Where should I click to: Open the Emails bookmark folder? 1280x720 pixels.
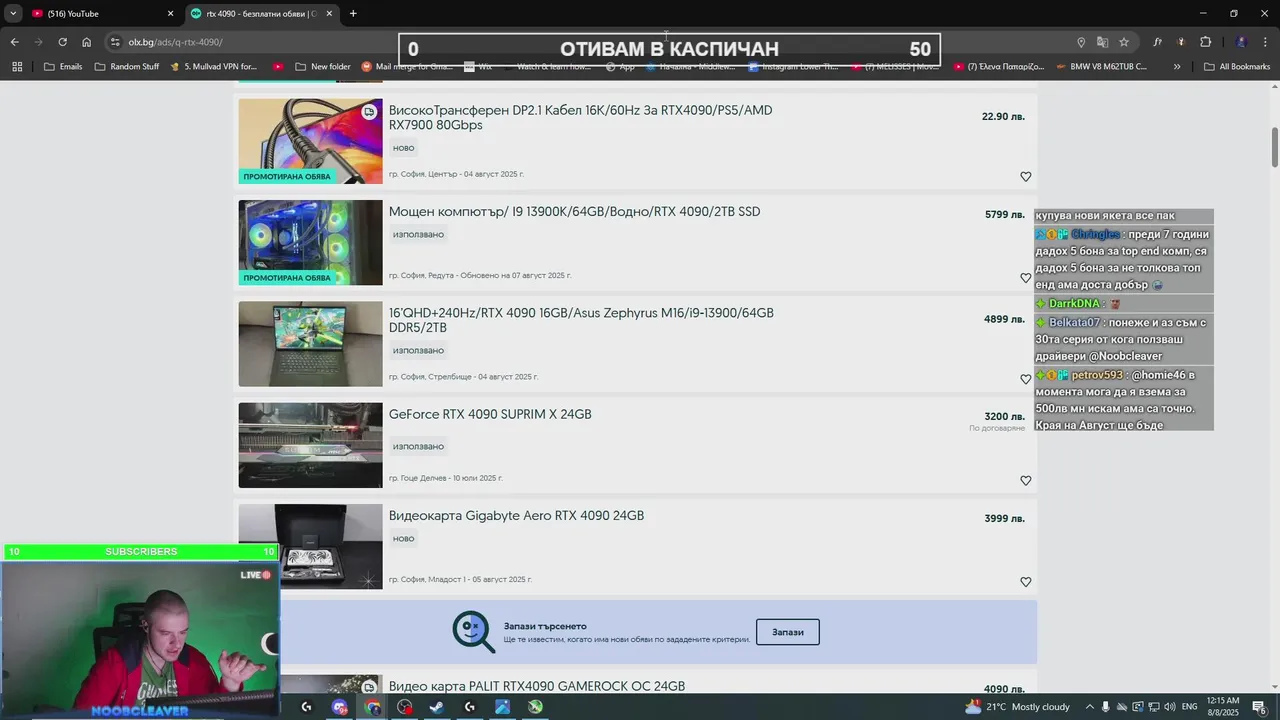pos(63,67)
